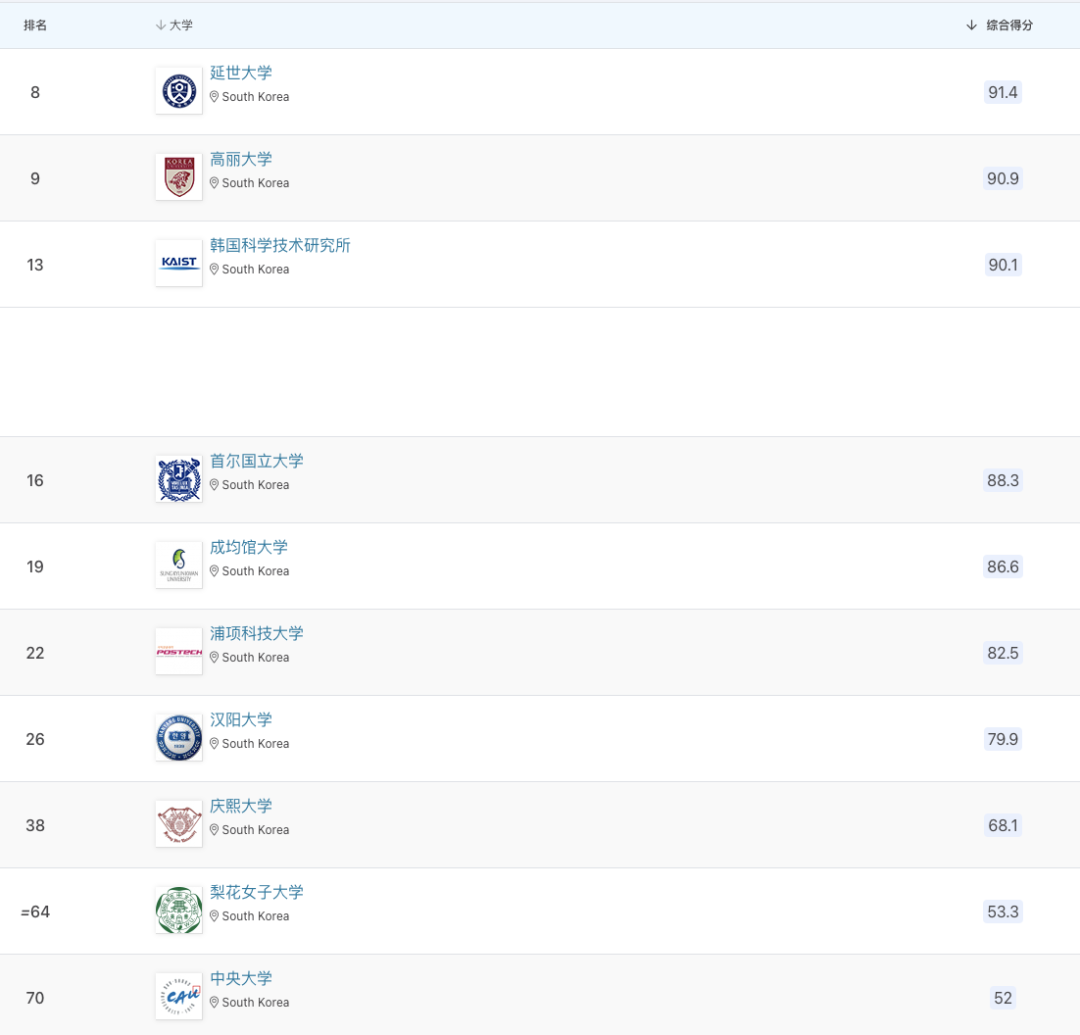Viewport: 1080px width, 1035px height.
Task: Click the Kyung Hee University logo
Action: click(x=179, y=824)
